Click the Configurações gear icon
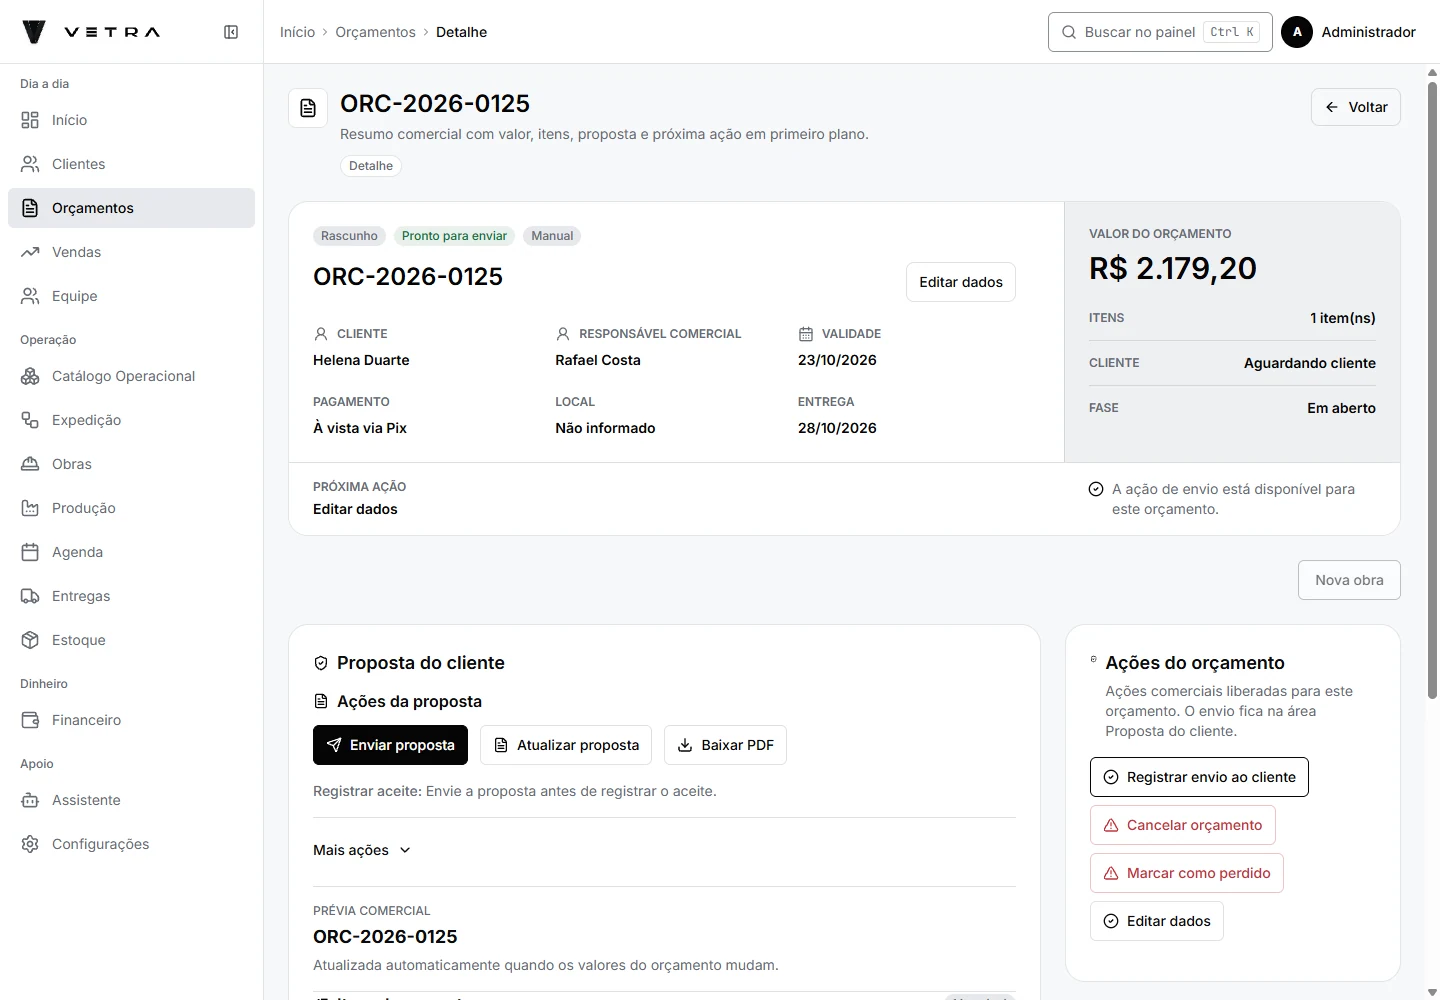This screenshot has height=1000, width=1440. click(30, 844)
